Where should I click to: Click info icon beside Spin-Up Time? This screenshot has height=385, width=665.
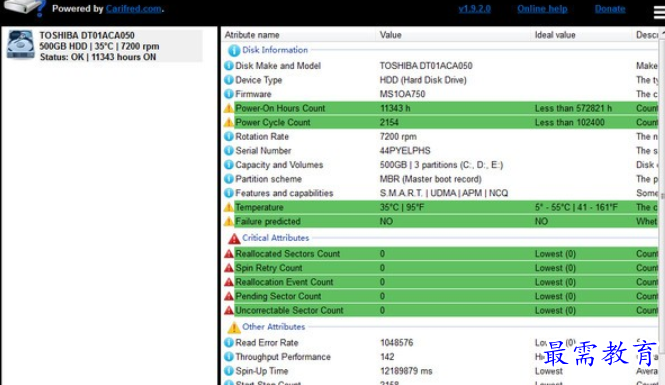click(x=229, y=371)
